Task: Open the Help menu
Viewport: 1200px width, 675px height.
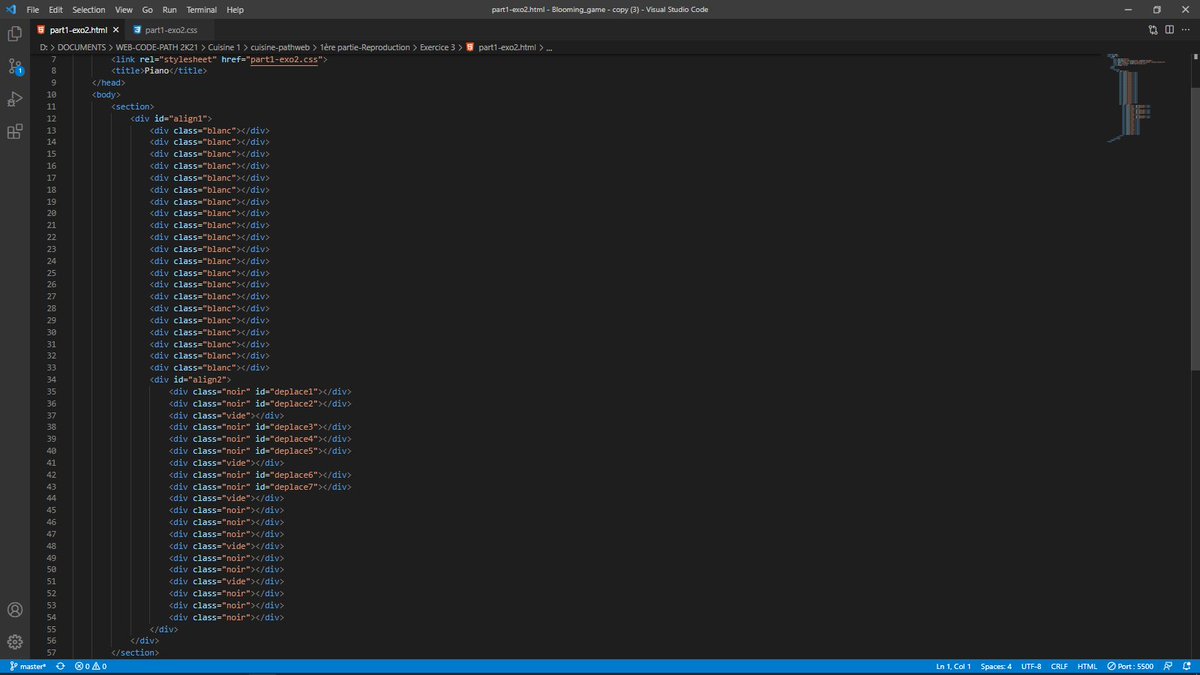Action: click(235, 9)
